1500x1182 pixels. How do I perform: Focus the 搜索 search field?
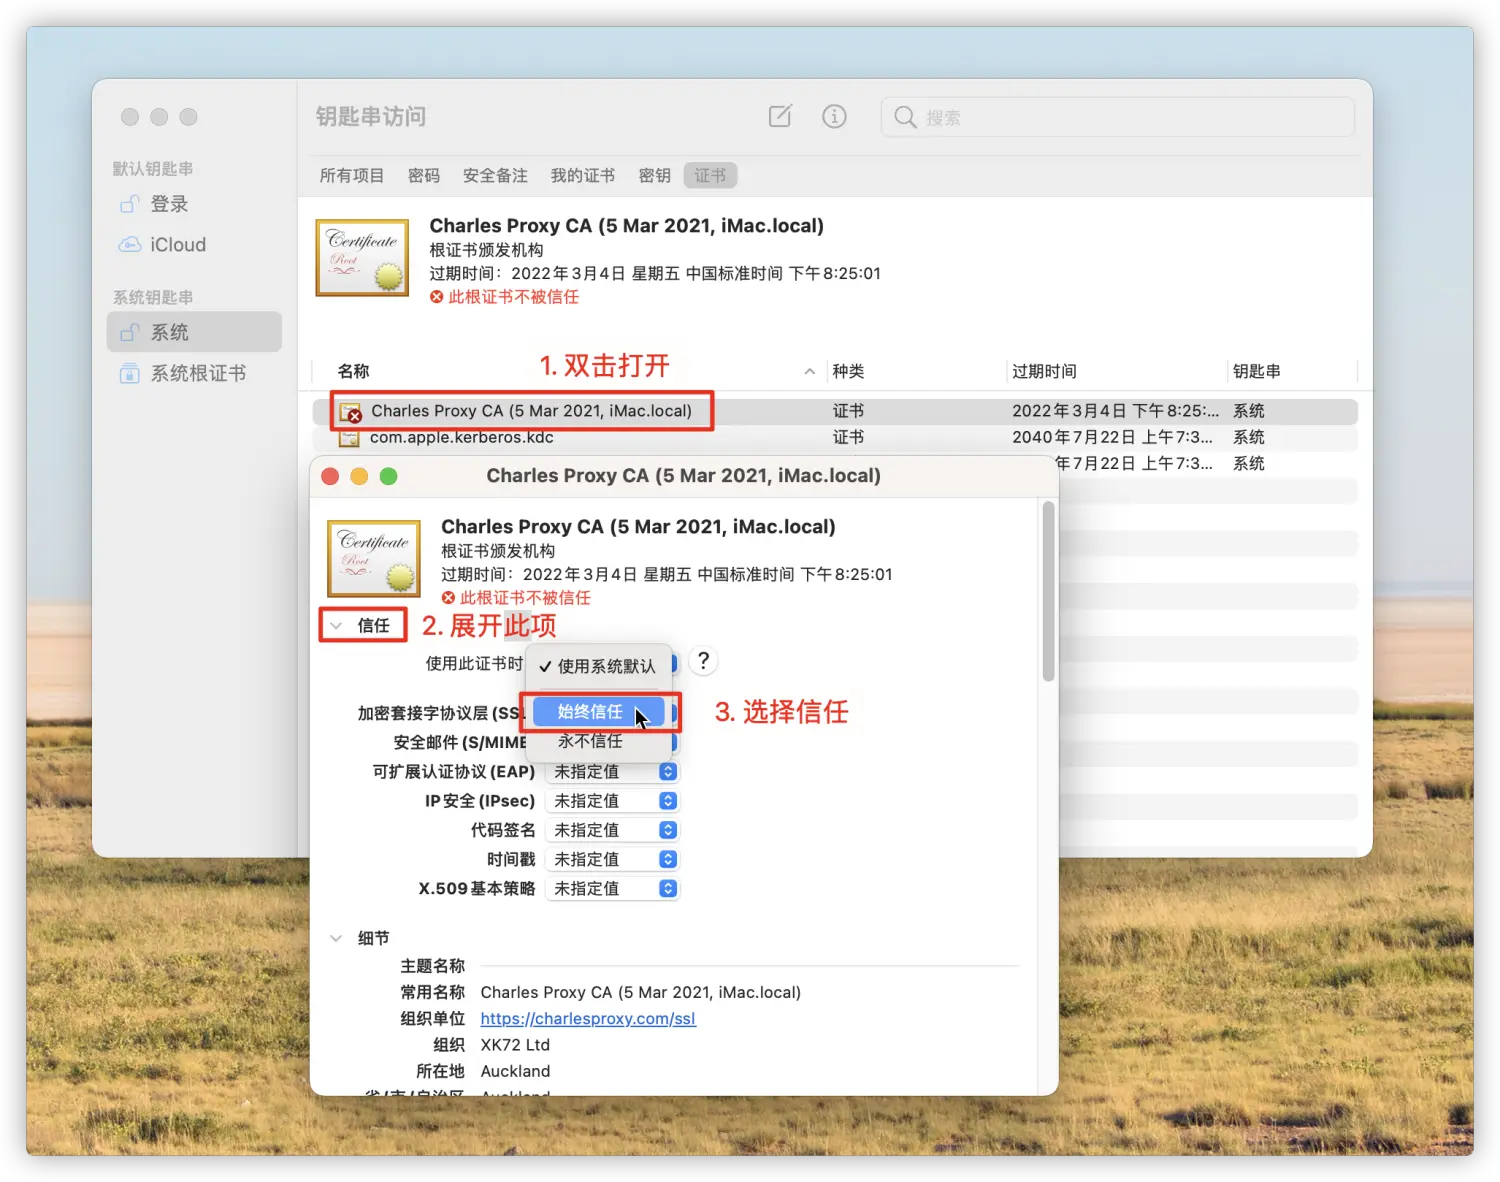(1117, 117)
